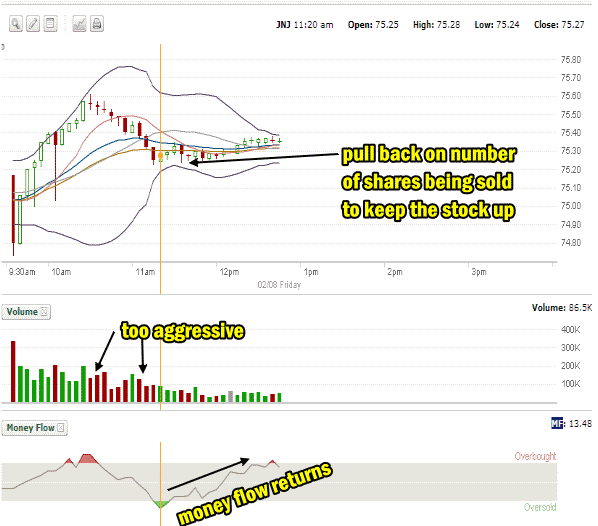598x526 pixels.
Task: Click the gray volume bar
Action: pyautogui.click(x=230, y=397)
